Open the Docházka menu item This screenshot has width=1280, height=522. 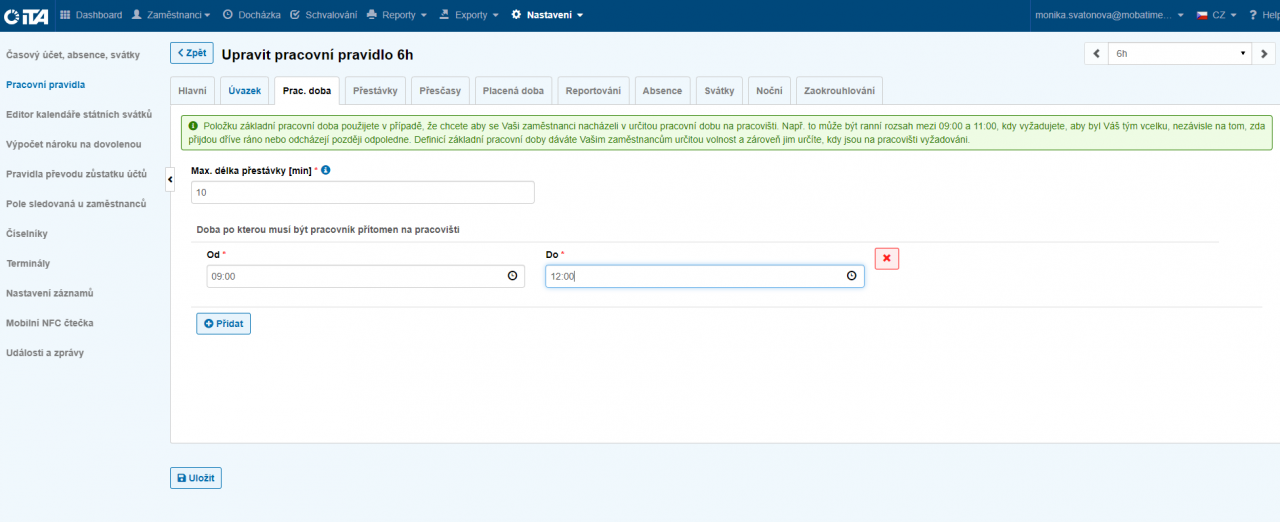click(x=251, y=15)
